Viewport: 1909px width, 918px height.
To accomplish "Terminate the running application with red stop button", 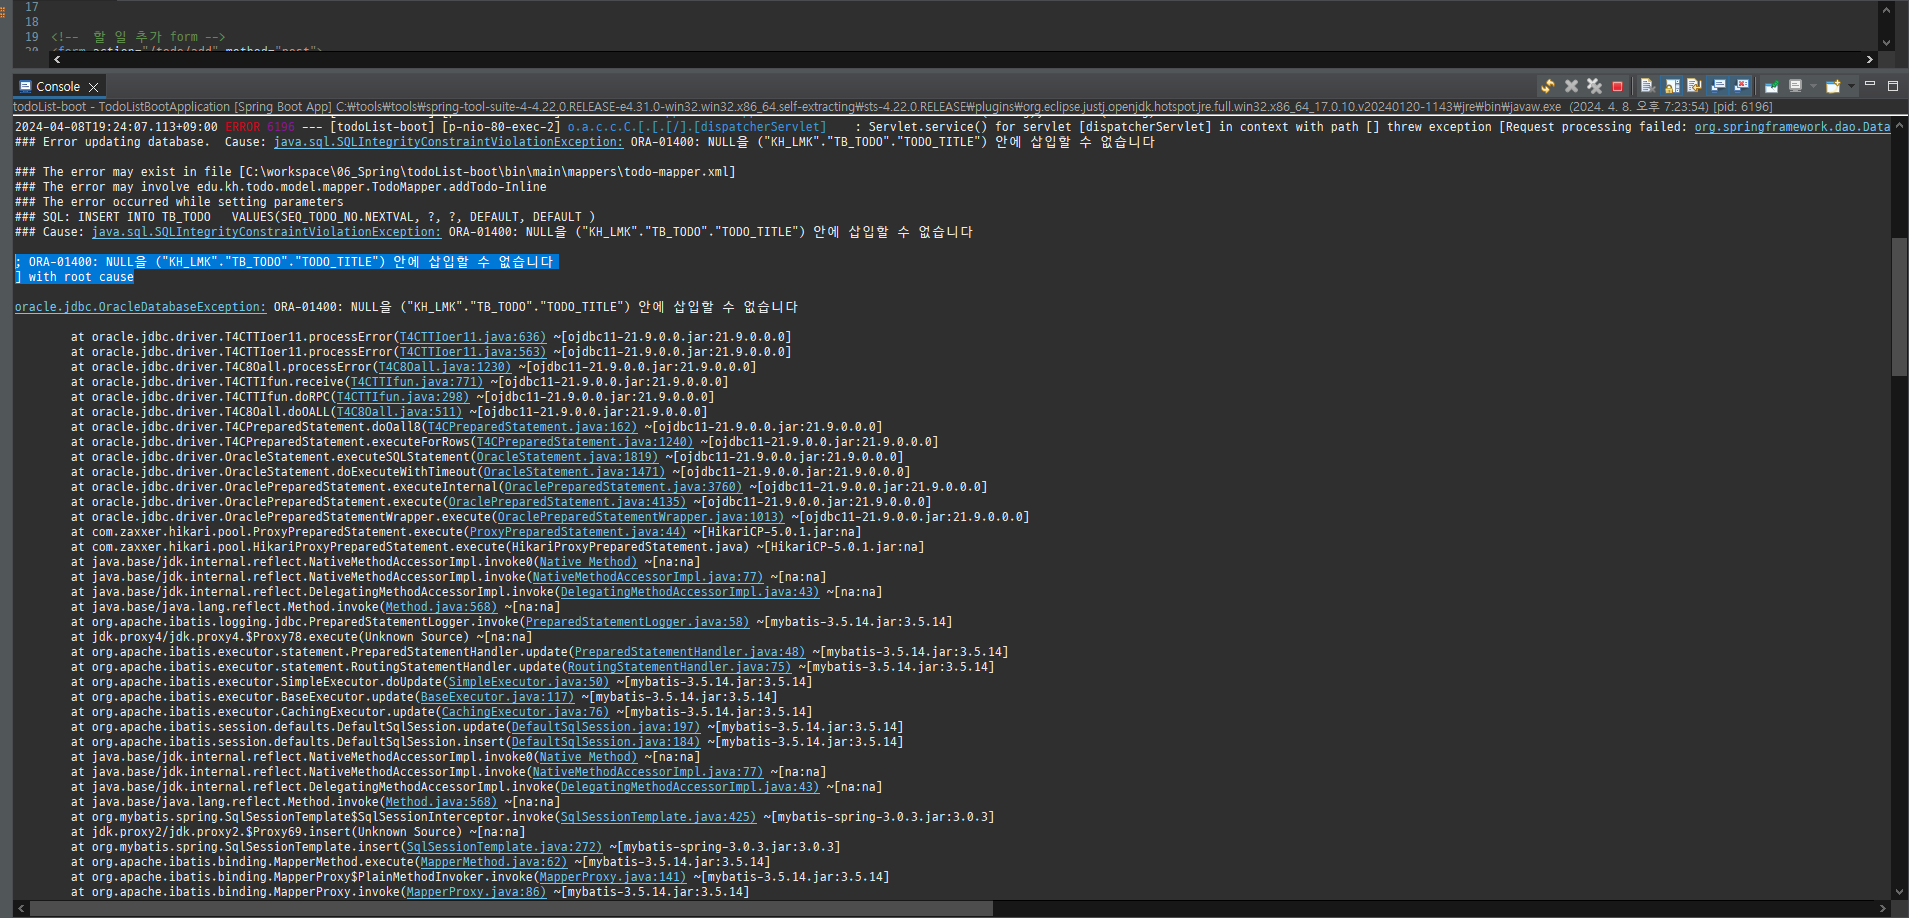I will click(x=1617, y=86).
